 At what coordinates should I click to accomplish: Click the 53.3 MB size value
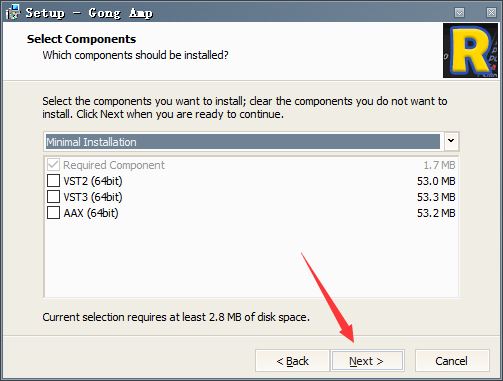point(436,197)
